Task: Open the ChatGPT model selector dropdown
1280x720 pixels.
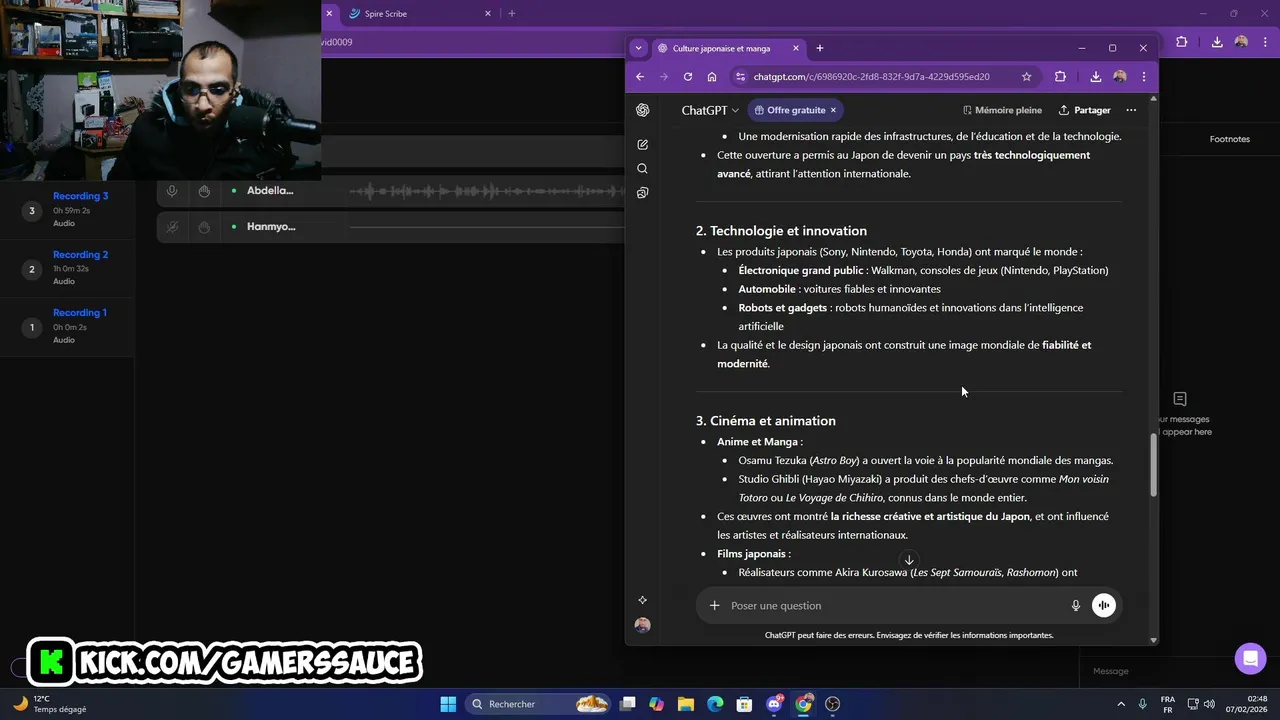Action: click(x=710, y=110)
